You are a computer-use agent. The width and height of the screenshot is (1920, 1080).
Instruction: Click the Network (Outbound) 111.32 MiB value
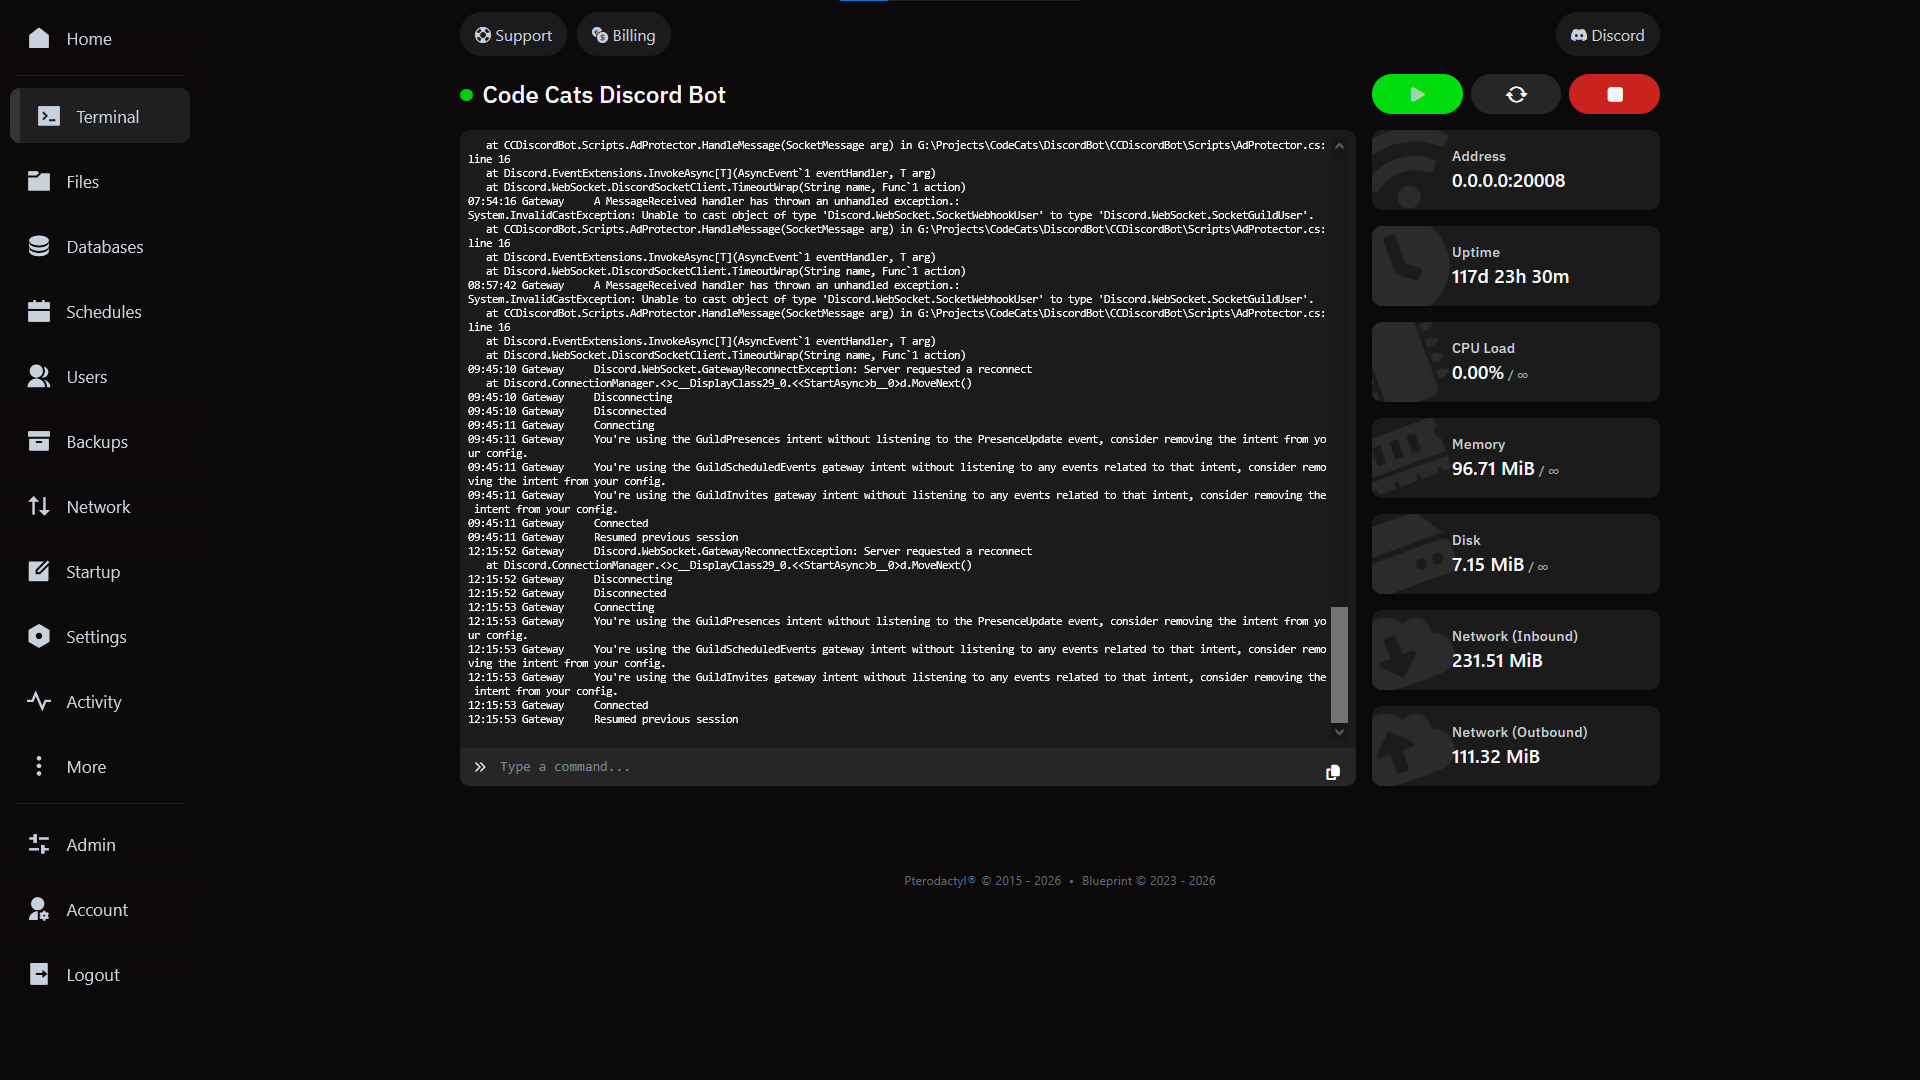pos(1496,757)
